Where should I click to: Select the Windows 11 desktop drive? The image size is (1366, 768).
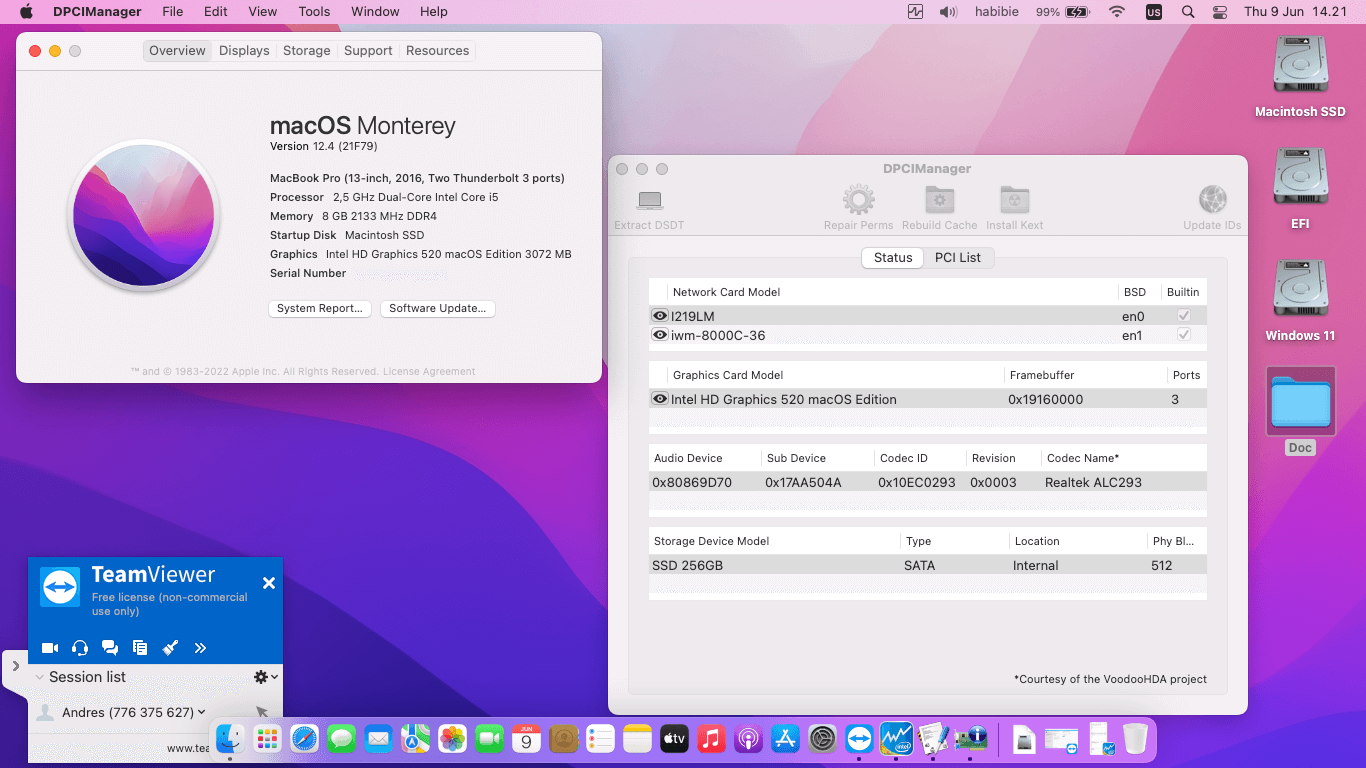pos(1300,301)
